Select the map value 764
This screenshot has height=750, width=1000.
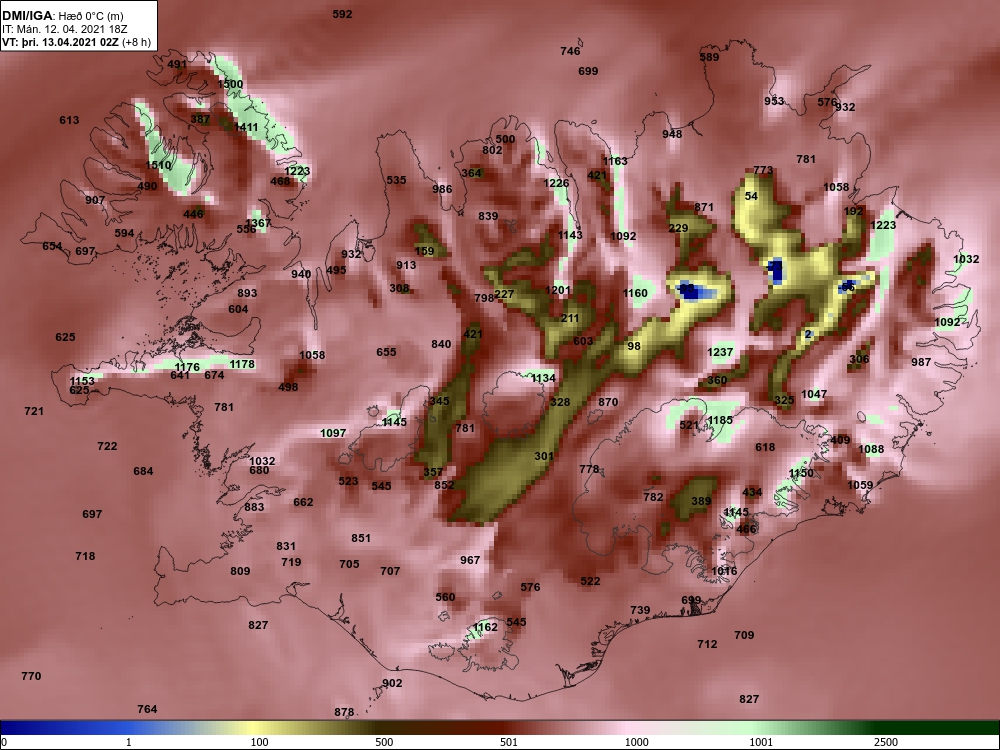coord(147,709)
